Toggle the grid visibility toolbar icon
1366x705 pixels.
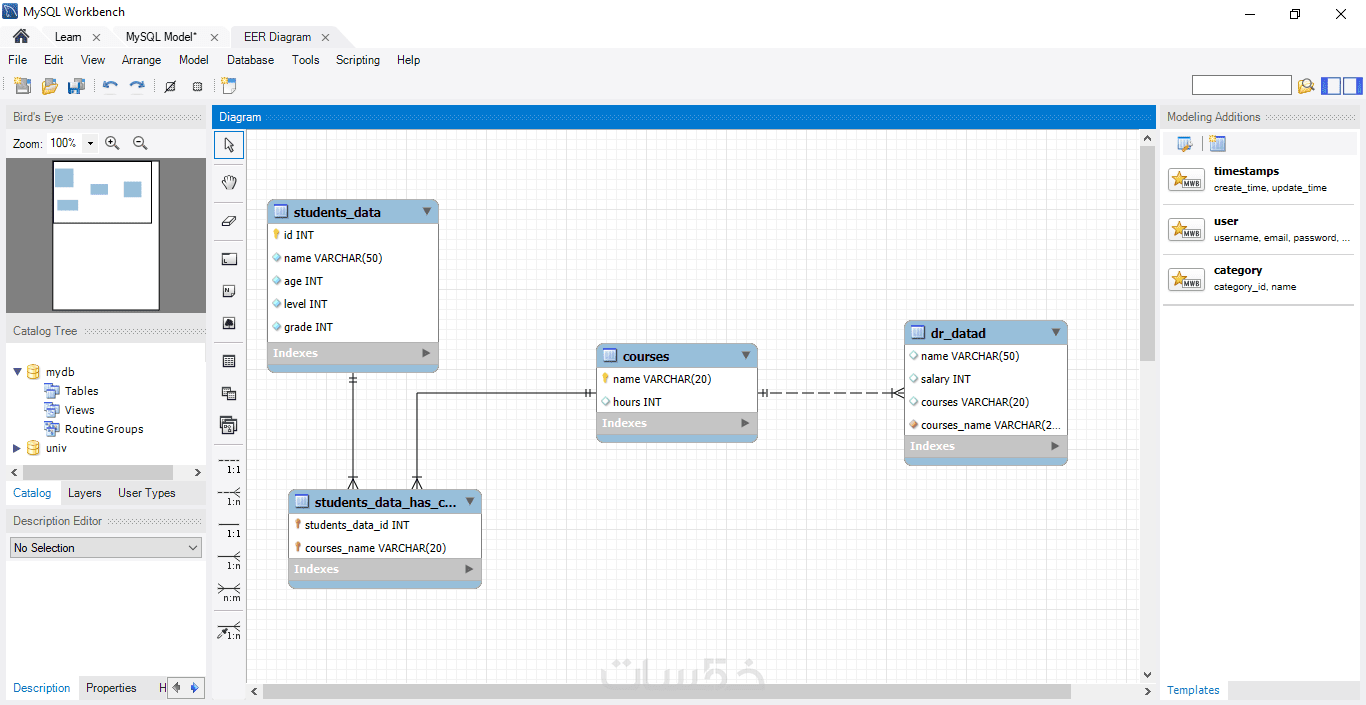[170, 86]
